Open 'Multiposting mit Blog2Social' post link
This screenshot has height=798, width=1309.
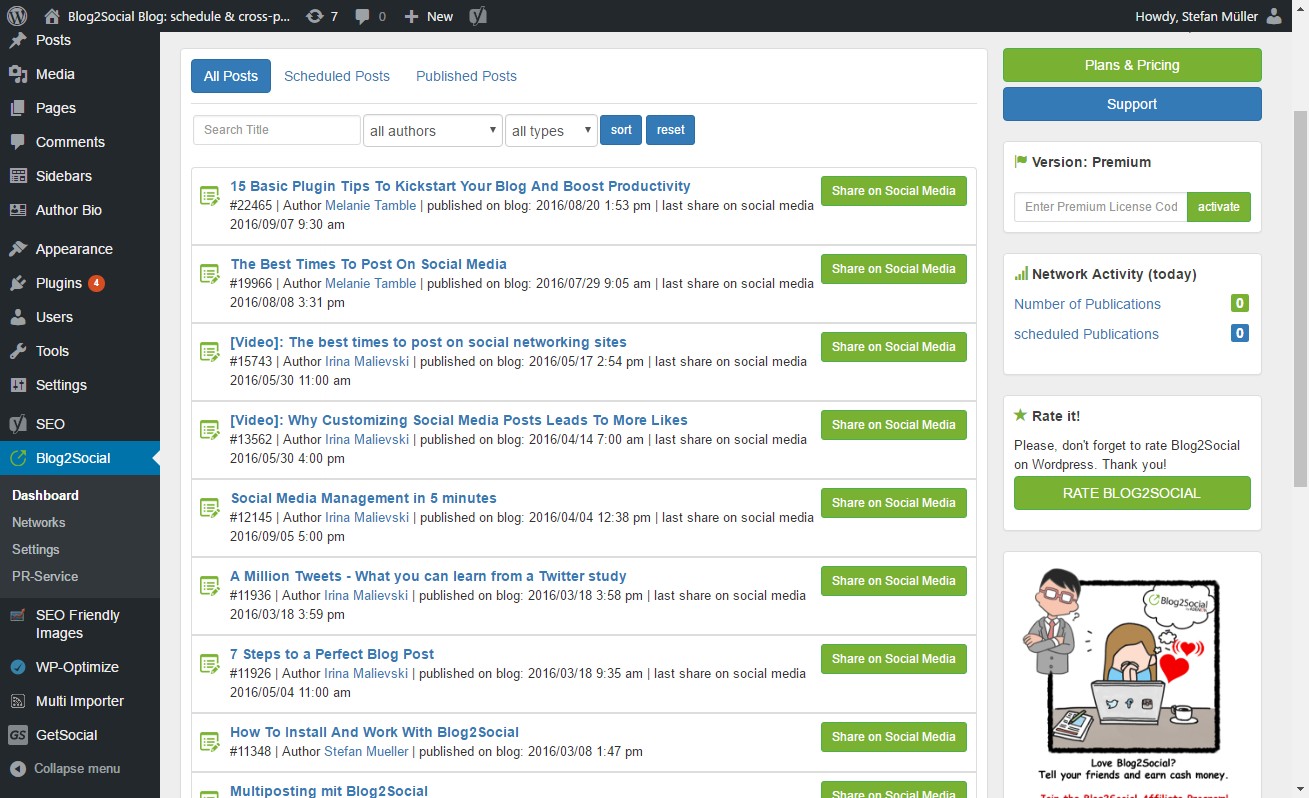[x=329, y=791]
